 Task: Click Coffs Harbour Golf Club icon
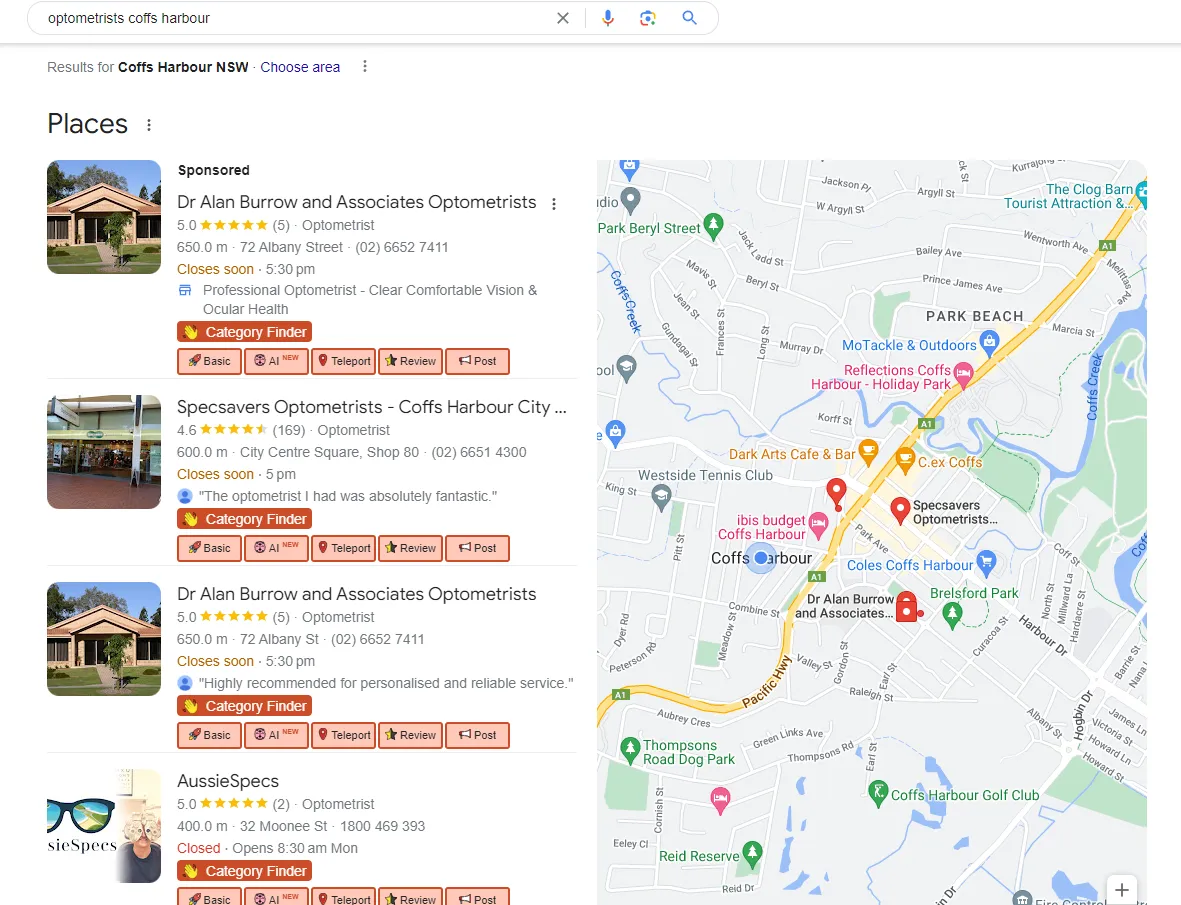(877, 793)
